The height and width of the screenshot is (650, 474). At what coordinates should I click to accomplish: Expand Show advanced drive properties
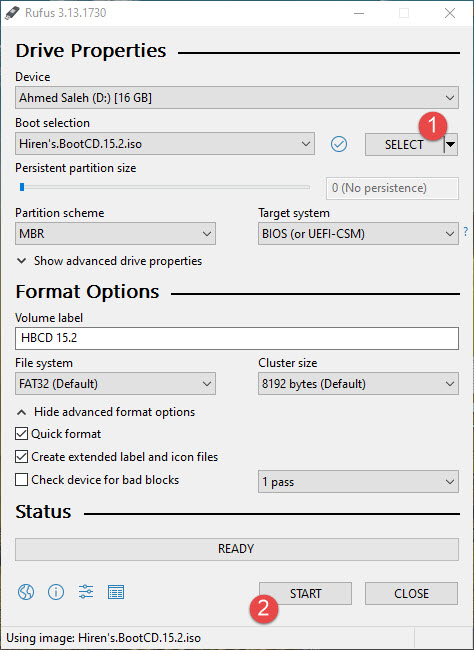(109, 261)
